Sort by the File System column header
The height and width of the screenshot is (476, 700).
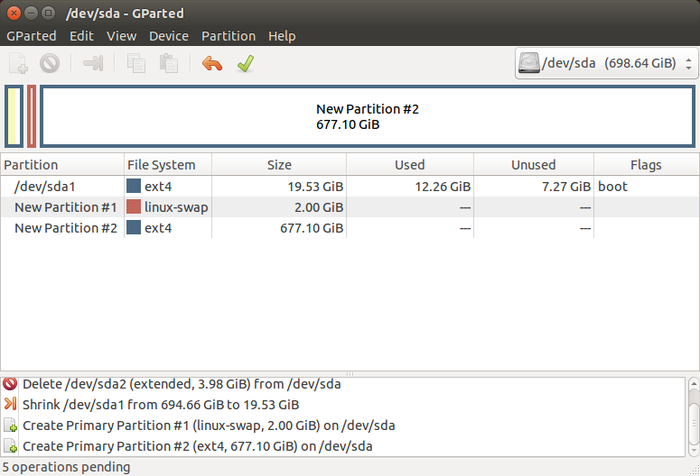click(x=166, y=165)
